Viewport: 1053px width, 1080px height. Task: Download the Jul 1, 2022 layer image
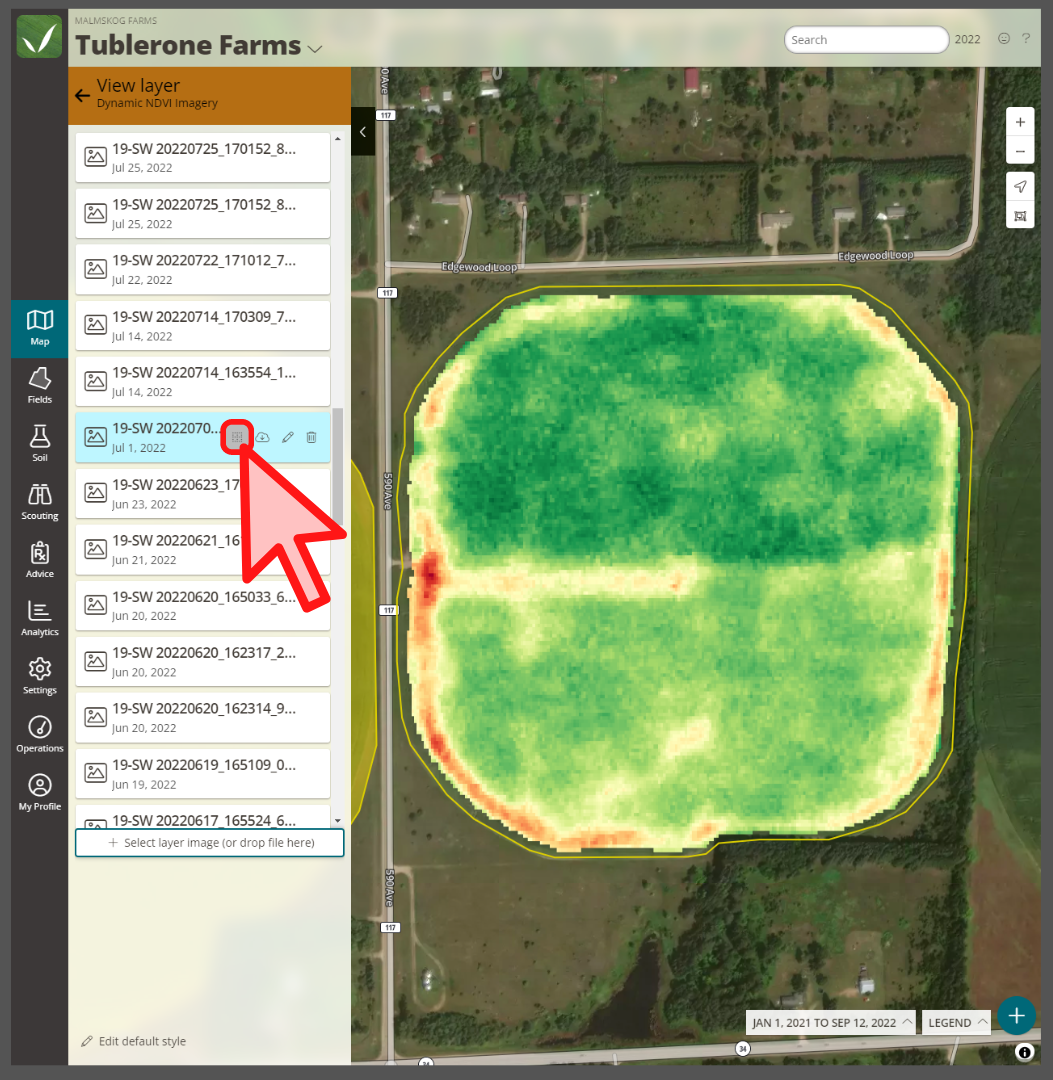tap(262, 437)
